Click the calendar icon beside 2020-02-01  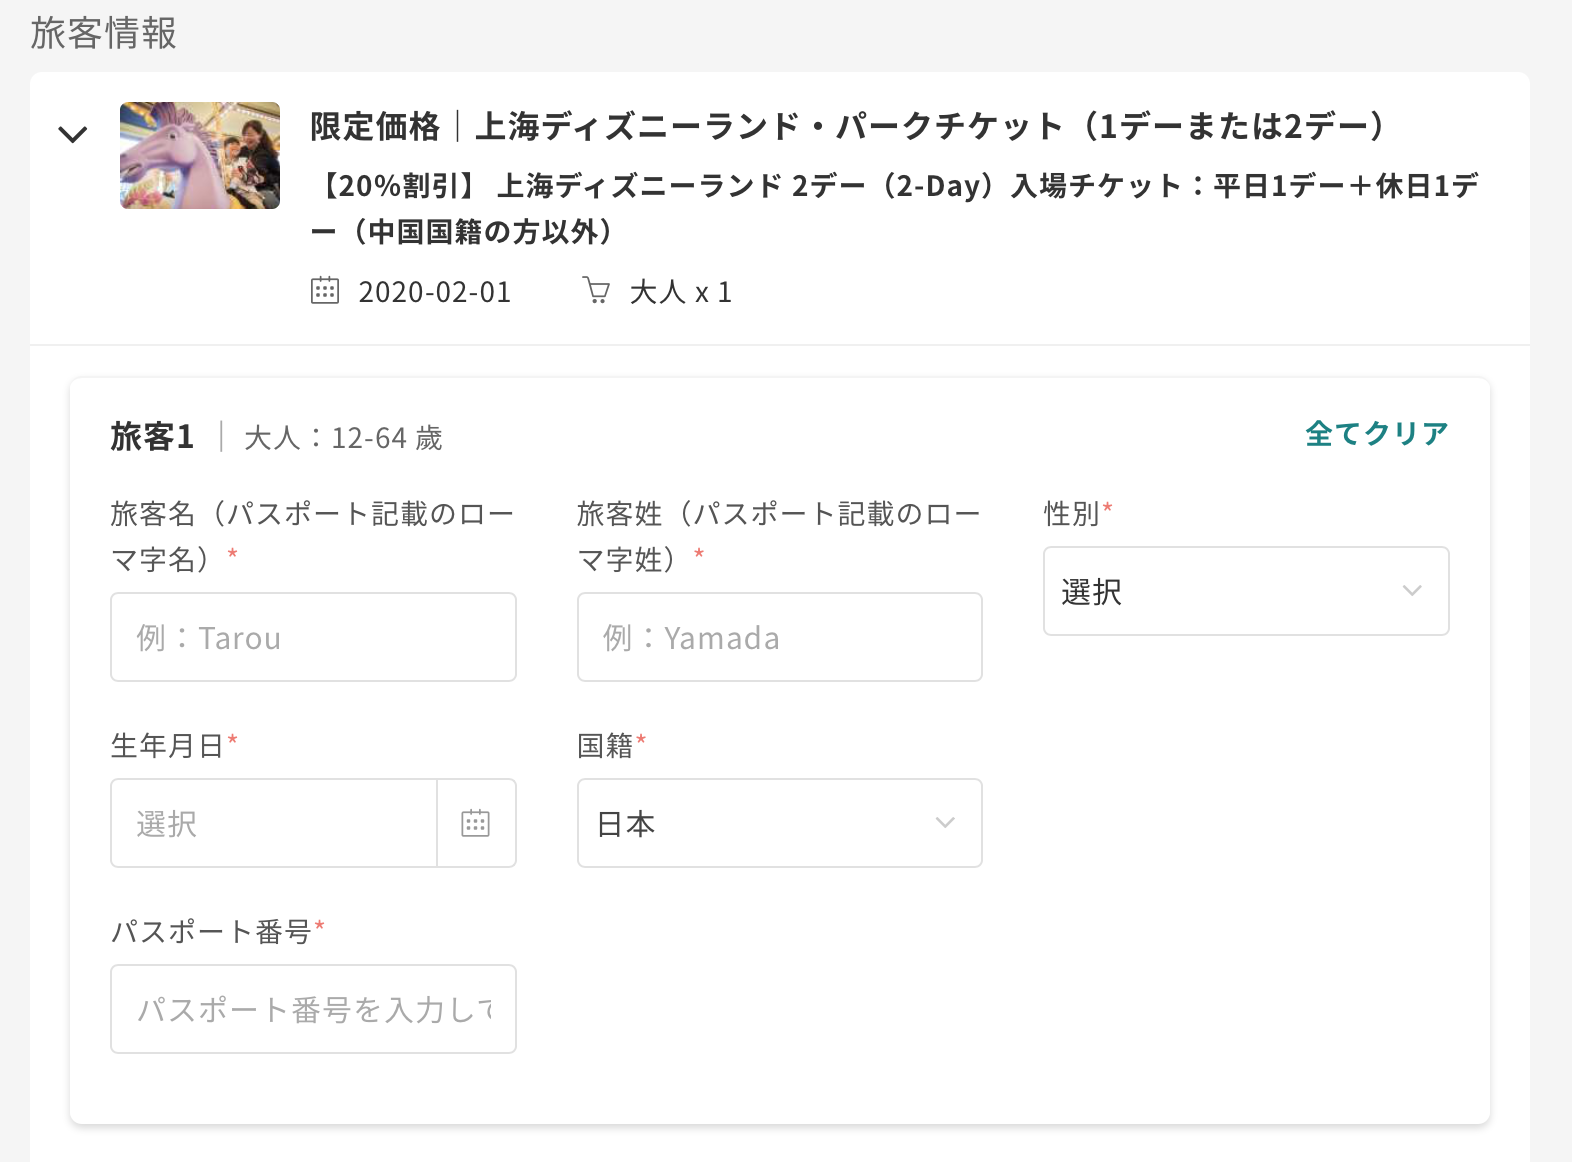[x=325, y=291]
